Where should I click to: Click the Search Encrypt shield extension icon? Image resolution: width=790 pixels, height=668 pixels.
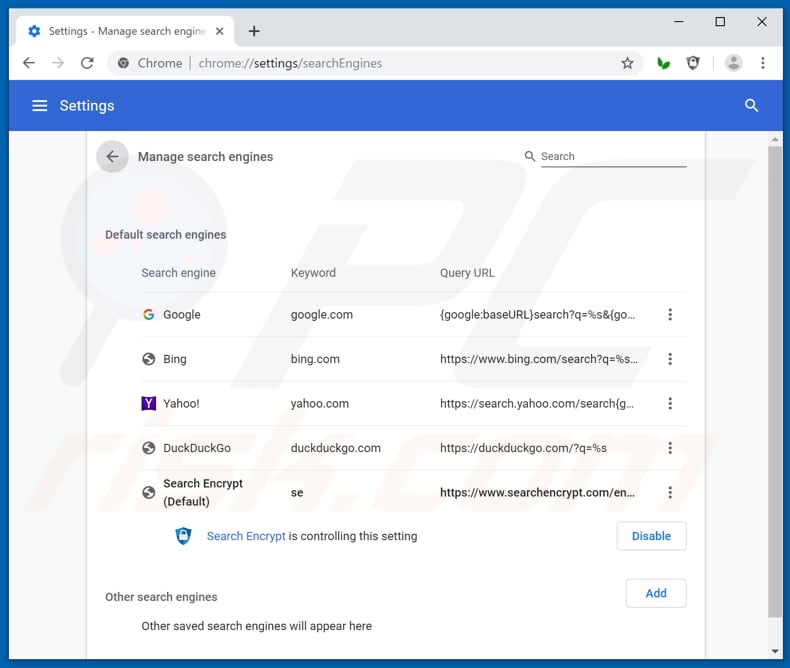coord(183,536)
